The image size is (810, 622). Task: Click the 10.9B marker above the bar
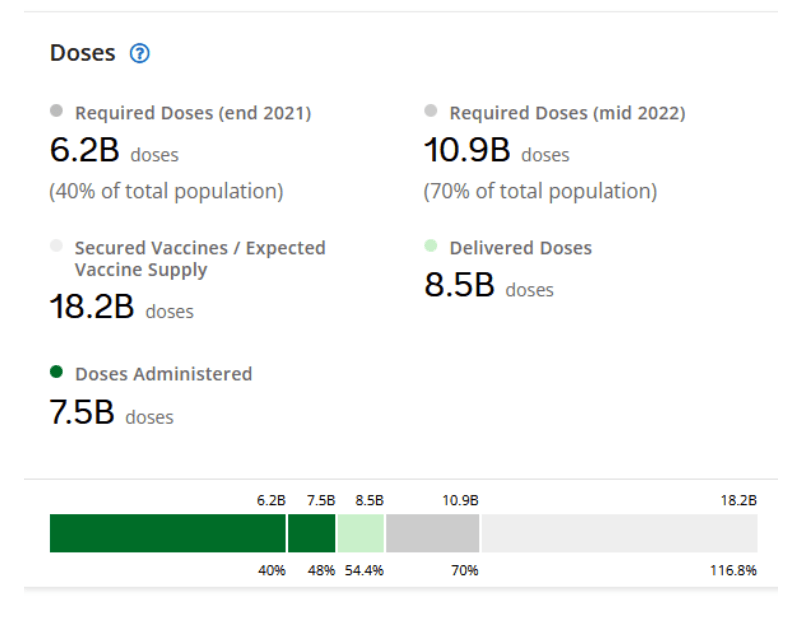[x=461, y=500]
